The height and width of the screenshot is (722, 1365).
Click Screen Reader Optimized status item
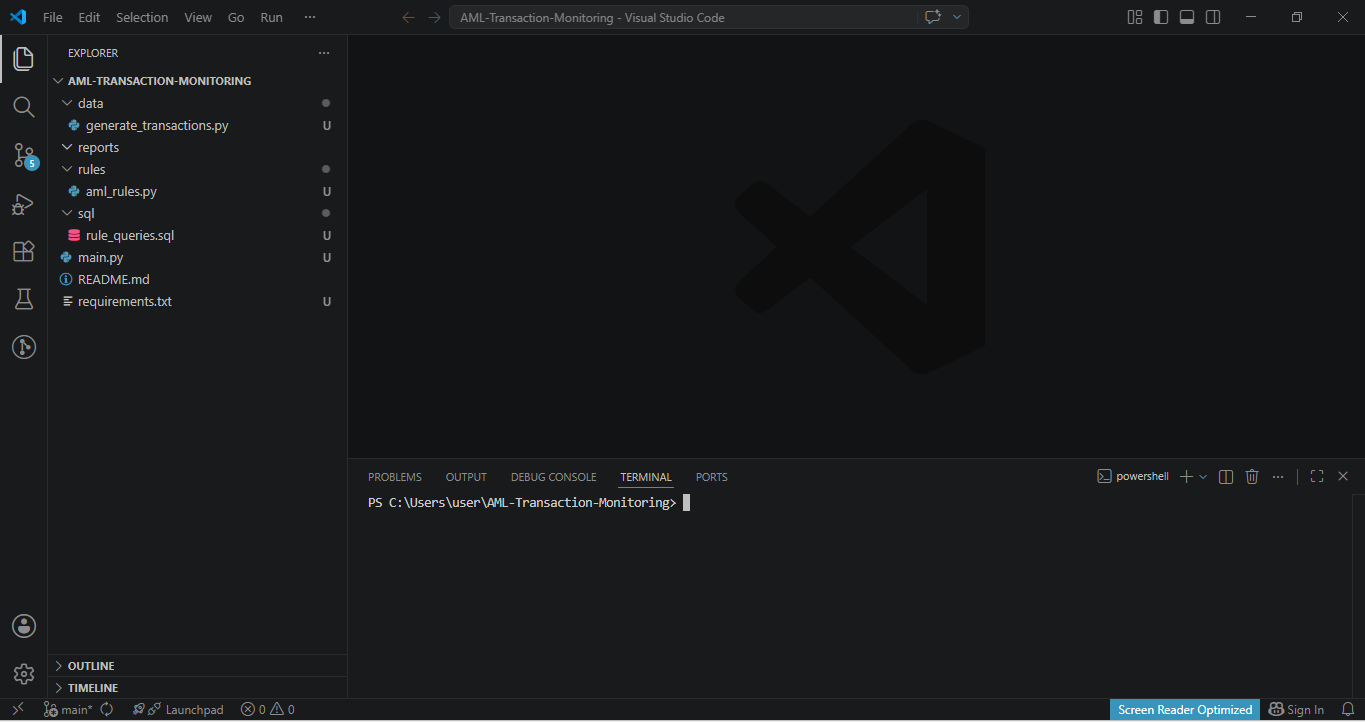(1185, 710)
